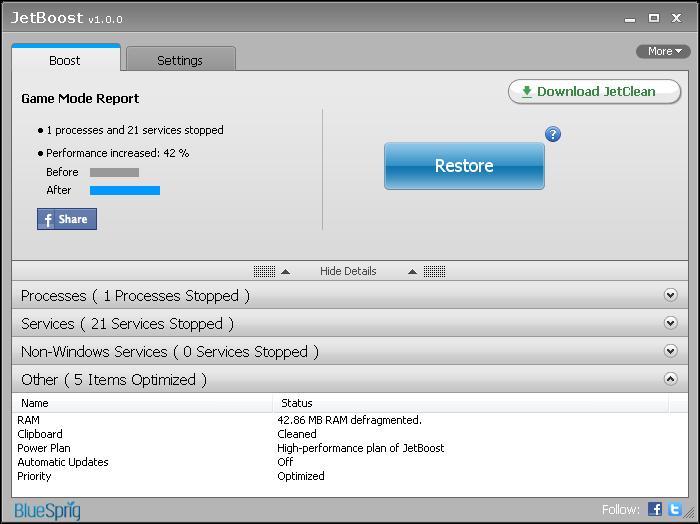Click the Restore button
Screen dimensions: 700x524
click(x=464, y=166)
